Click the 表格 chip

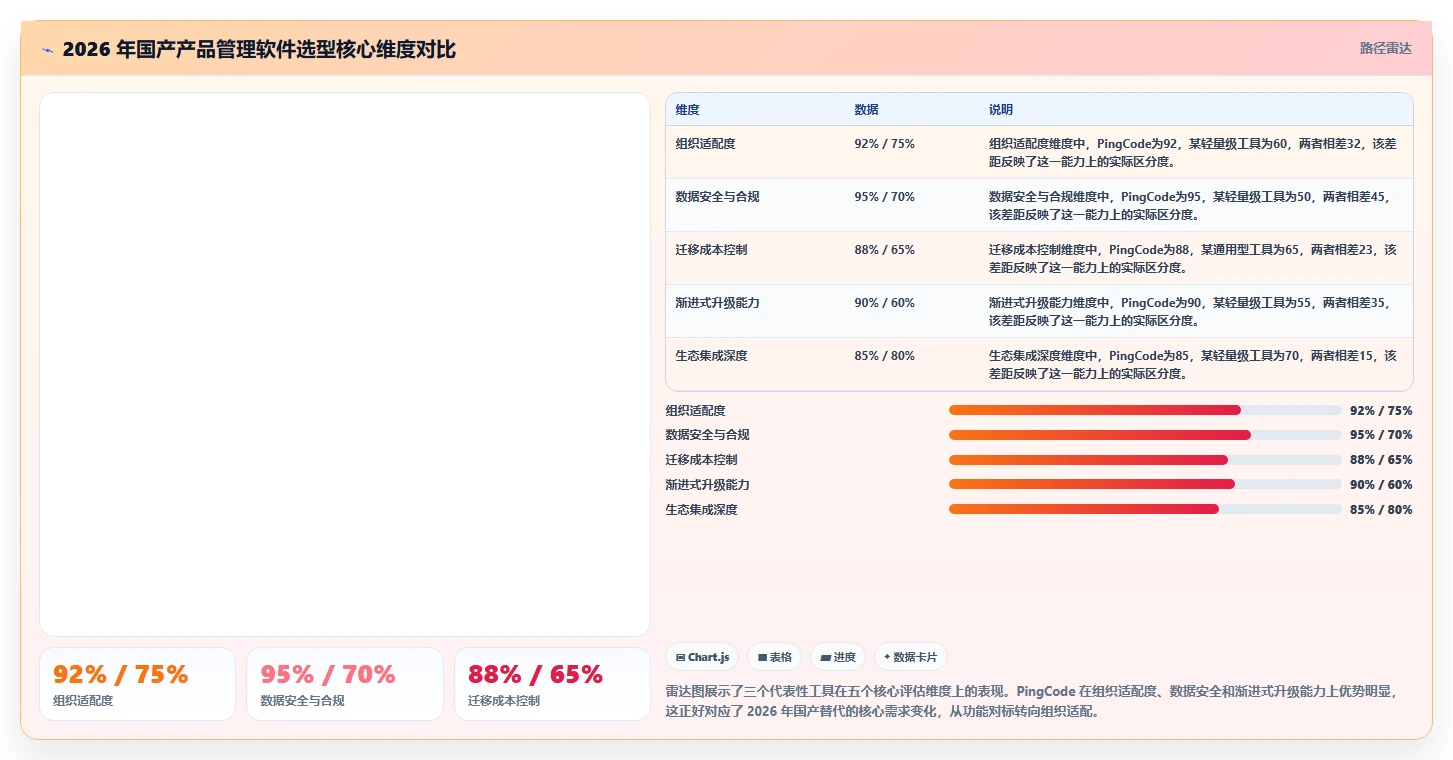pos(774,657)
